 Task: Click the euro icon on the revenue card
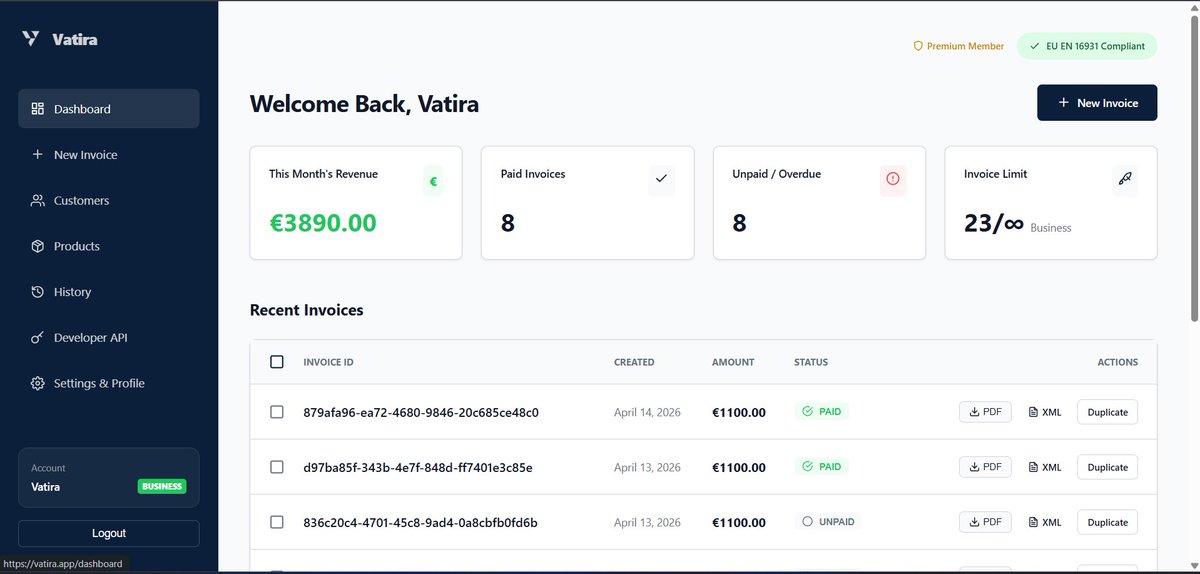point(433,181)
